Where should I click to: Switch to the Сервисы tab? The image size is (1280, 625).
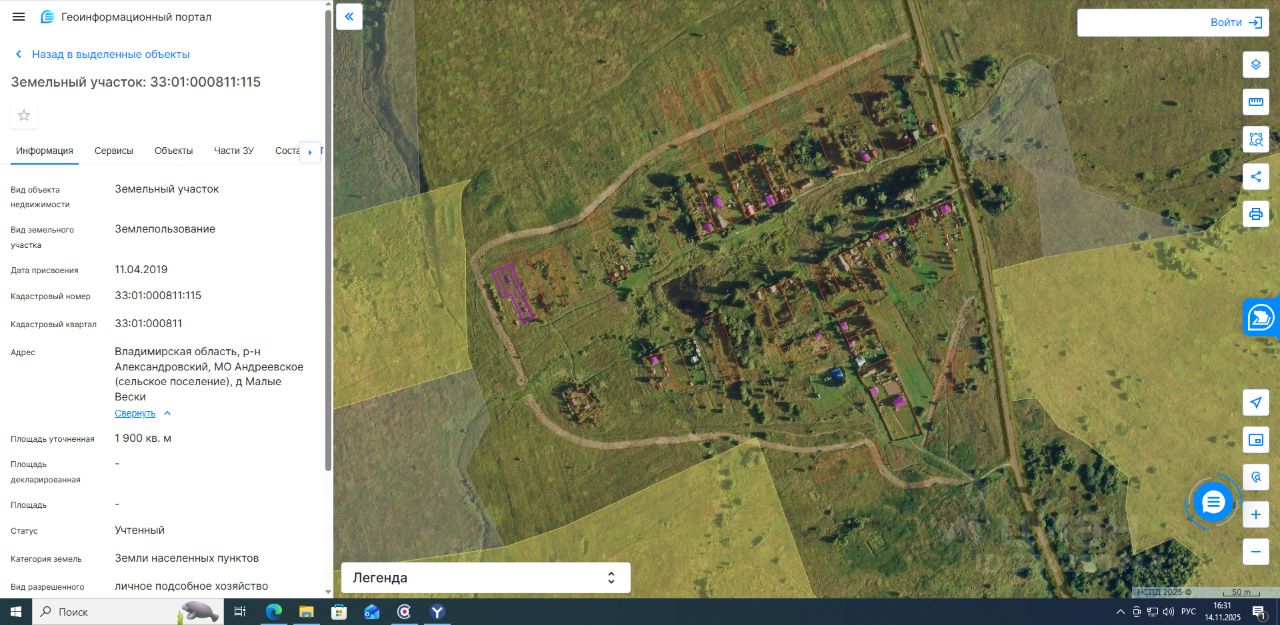pos(114,151)
